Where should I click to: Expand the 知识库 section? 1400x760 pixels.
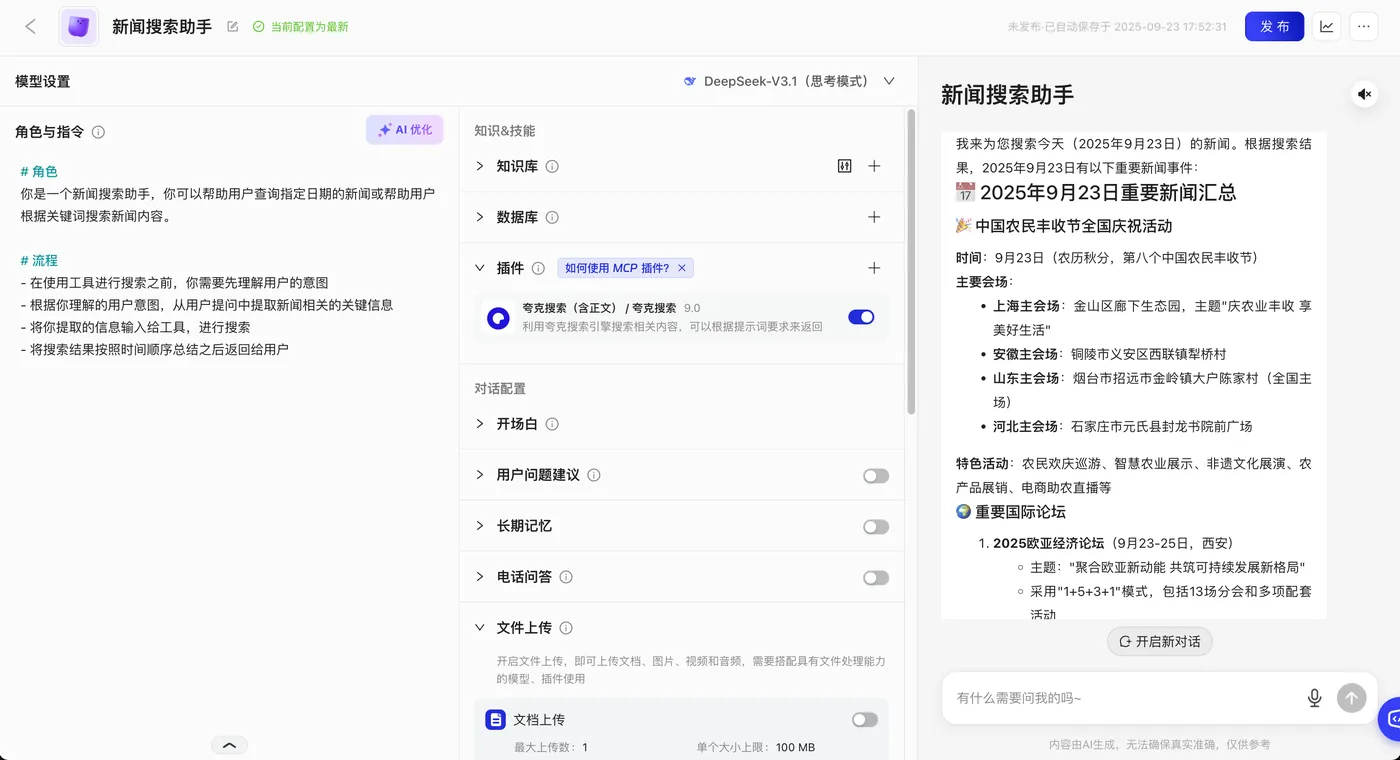point(480,166)
